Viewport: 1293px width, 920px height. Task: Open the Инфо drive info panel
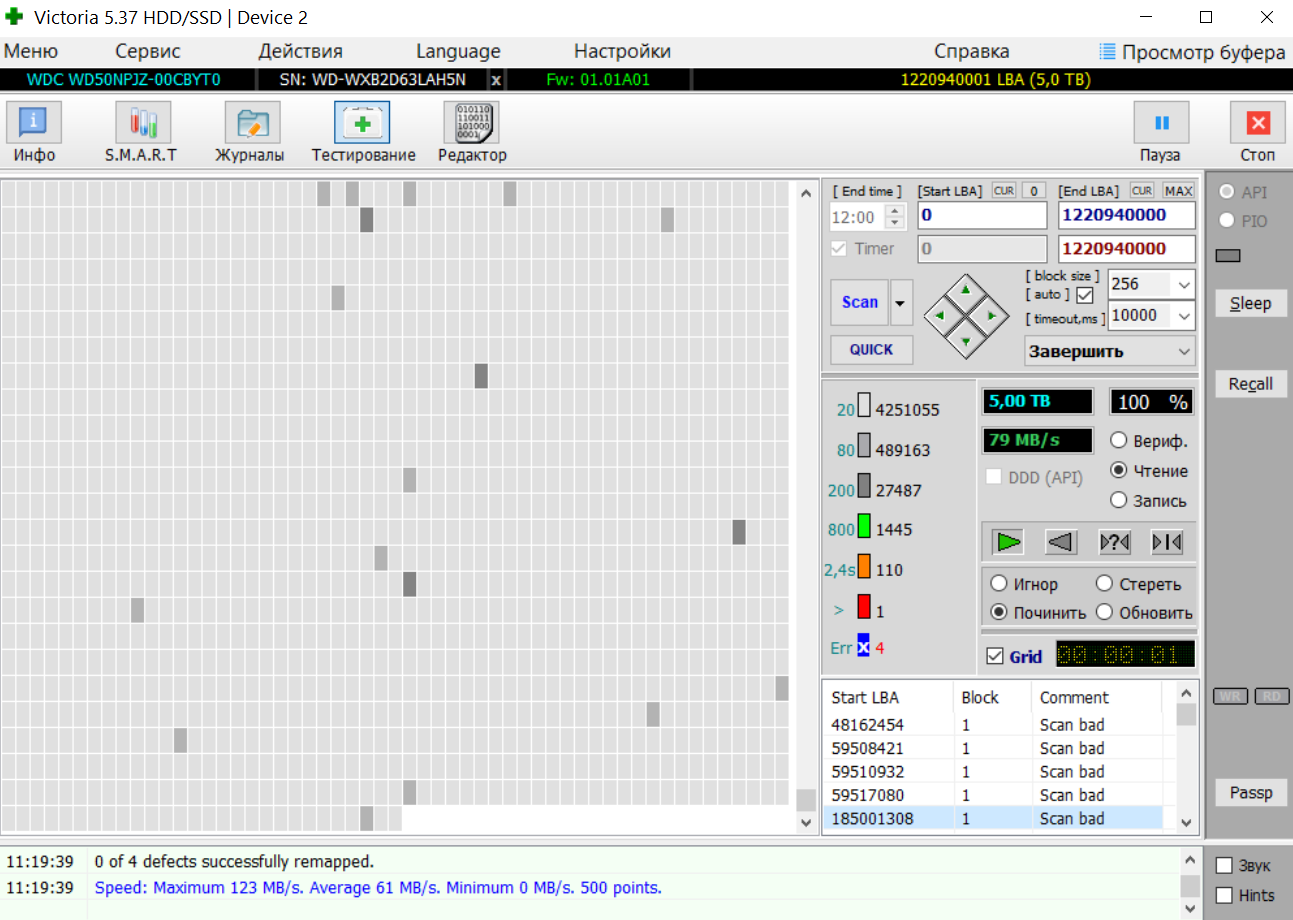pos(34,132)
